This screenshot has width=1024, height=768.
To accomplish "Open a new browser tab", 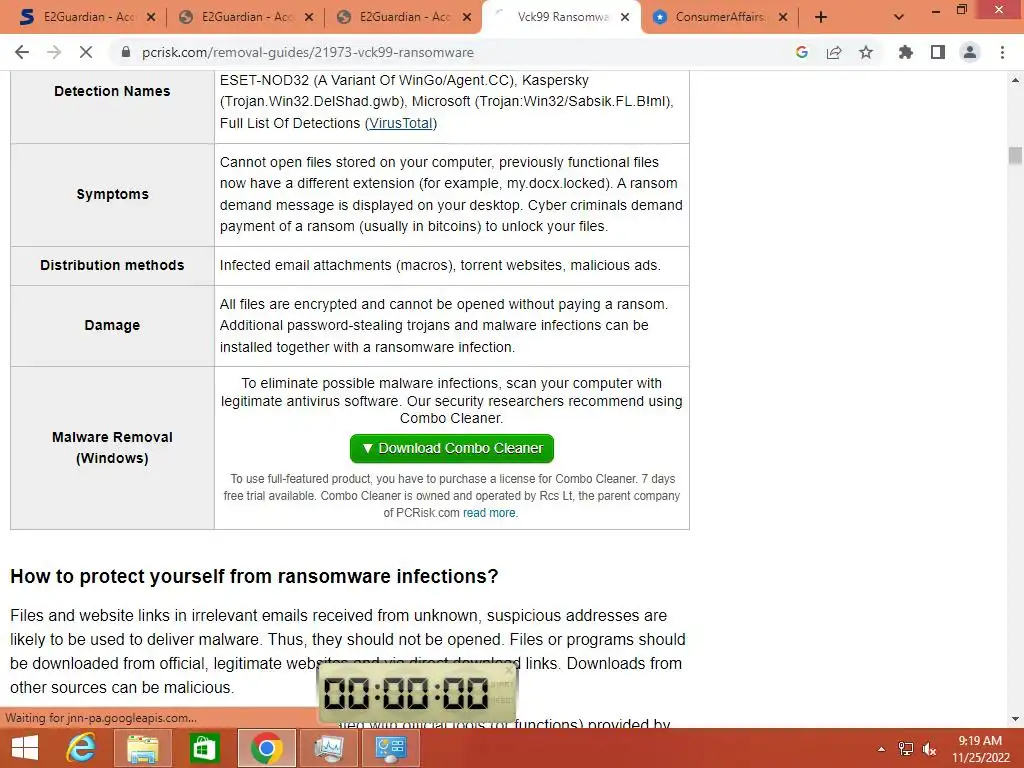I will point(821,17).
